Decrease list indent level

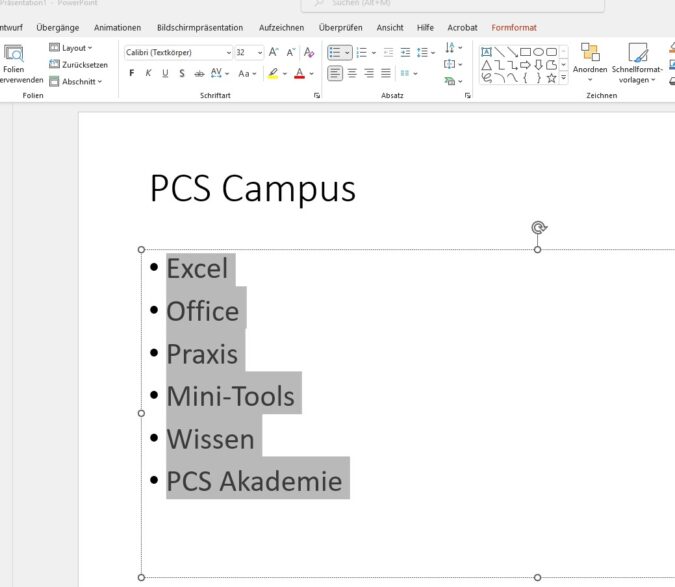click(x=388, y=53)
